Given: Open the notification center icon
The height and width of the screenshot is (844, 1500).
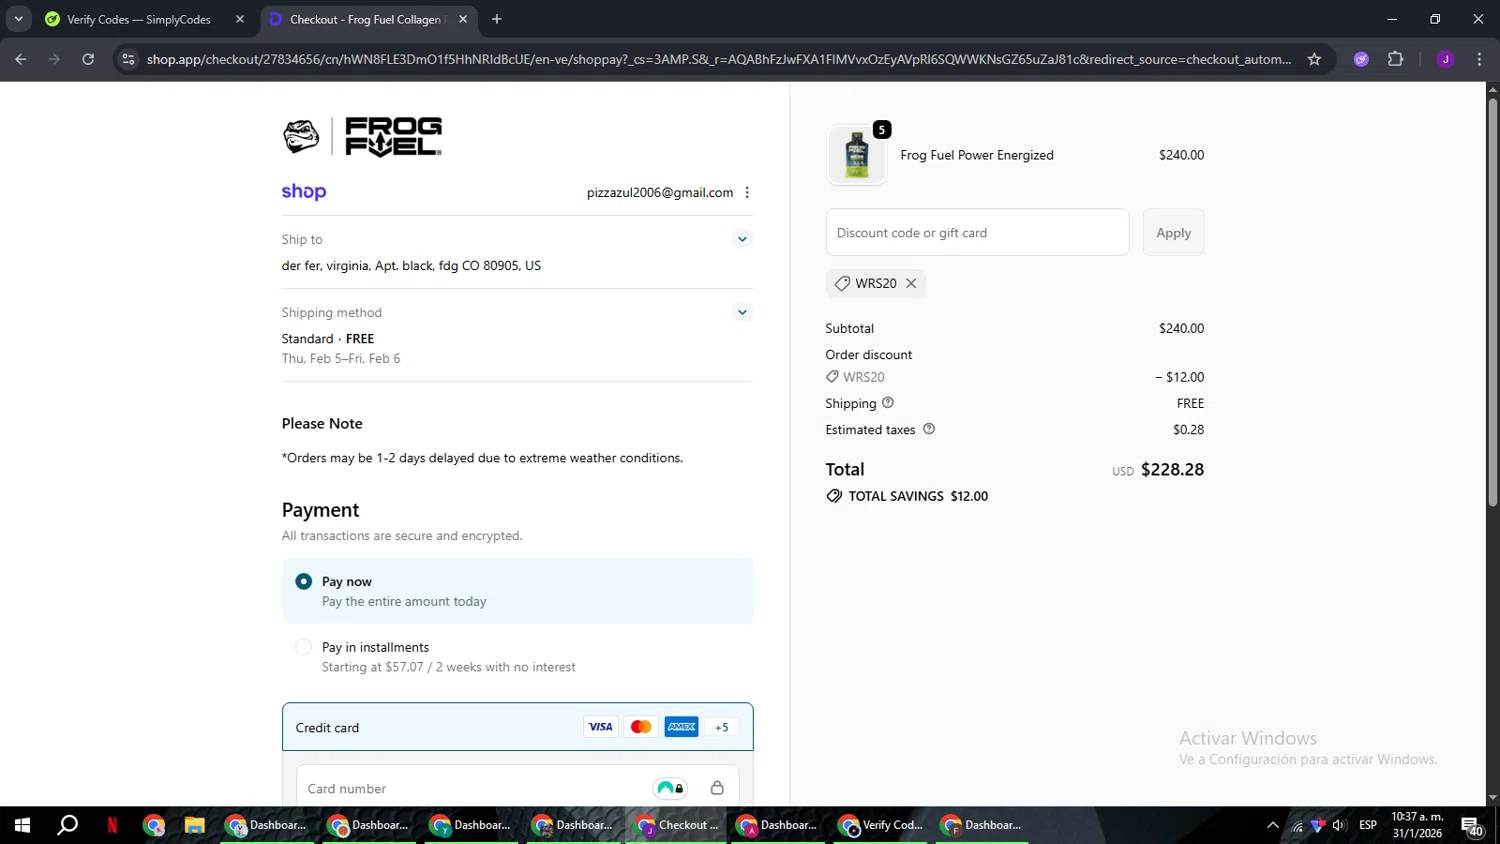Looking at the screenshot, I should tap(1472, 826).
